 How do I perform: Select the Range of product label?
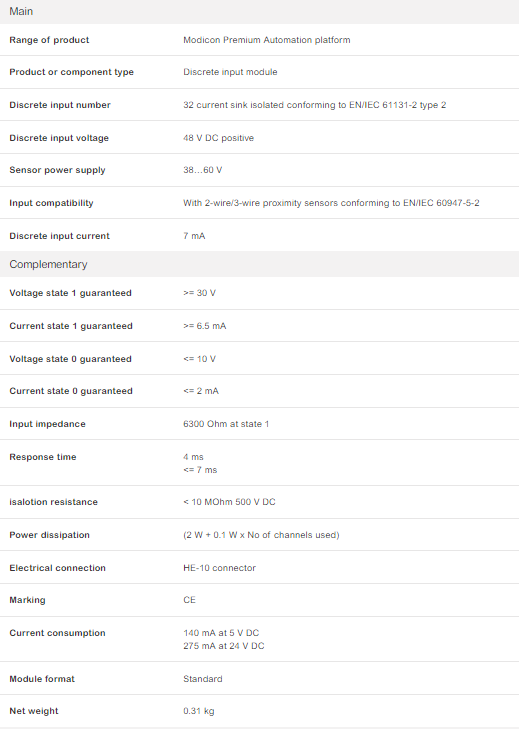tap(49, 40)
